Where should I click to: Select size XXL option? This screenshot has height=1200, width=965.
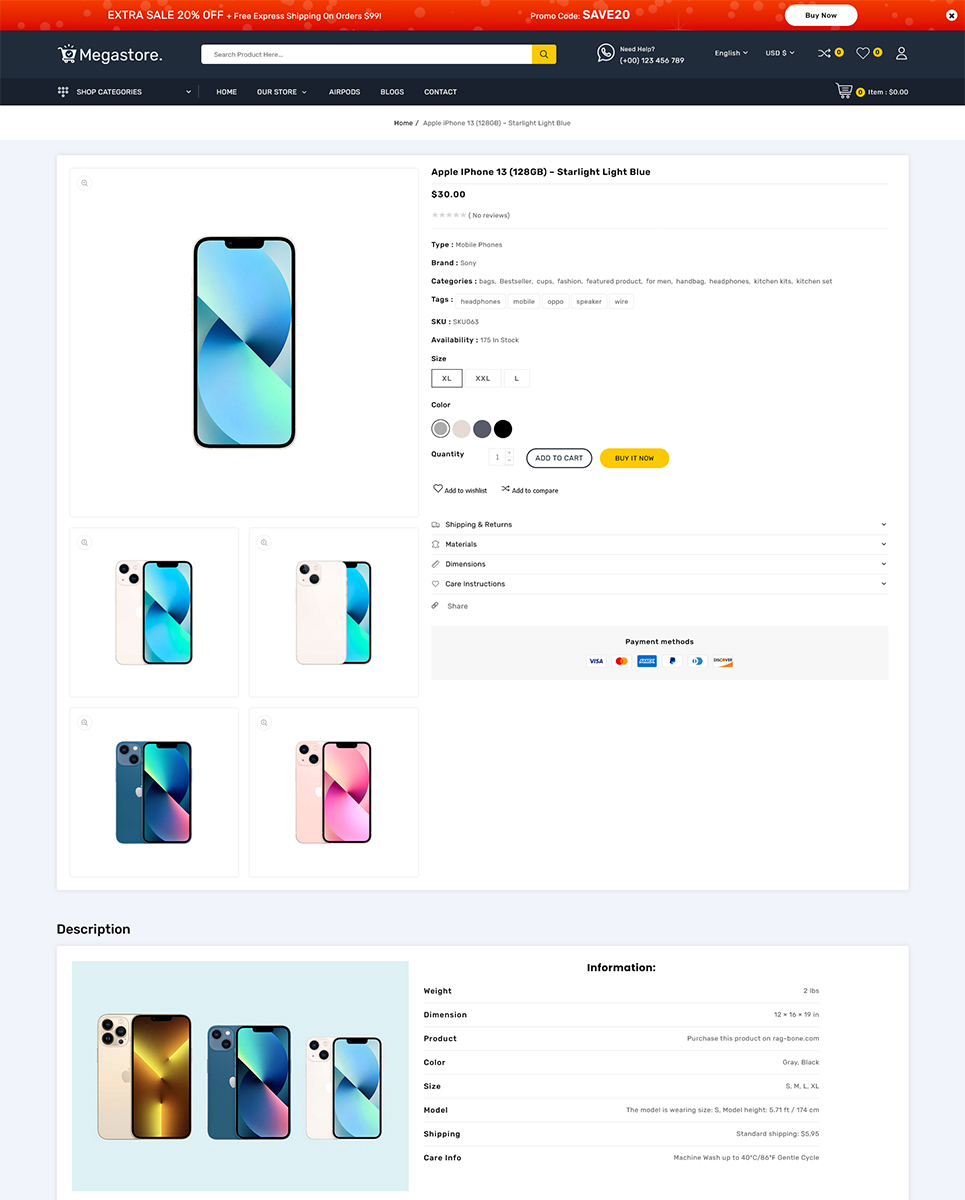[x=483, y=378]
